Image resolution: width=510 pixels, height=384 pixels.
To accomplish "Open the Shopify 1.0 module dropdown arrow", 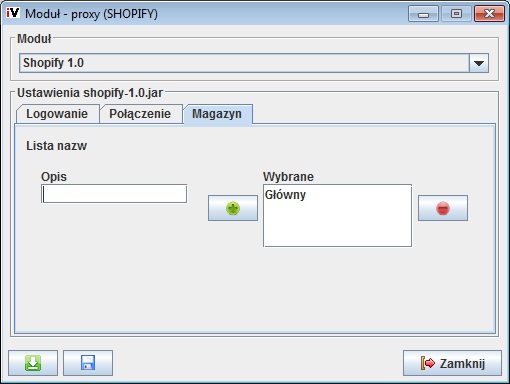I will [x=479, y=63].
